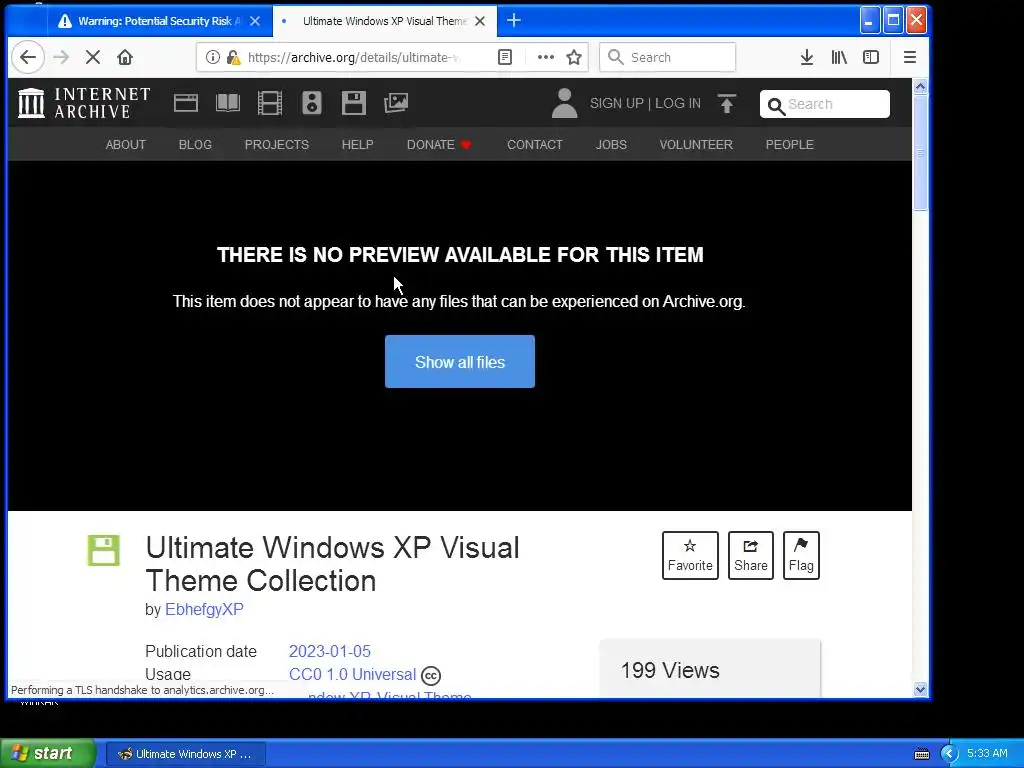Click the Ultimate Windows XP taskbar button

pos(185,754)
